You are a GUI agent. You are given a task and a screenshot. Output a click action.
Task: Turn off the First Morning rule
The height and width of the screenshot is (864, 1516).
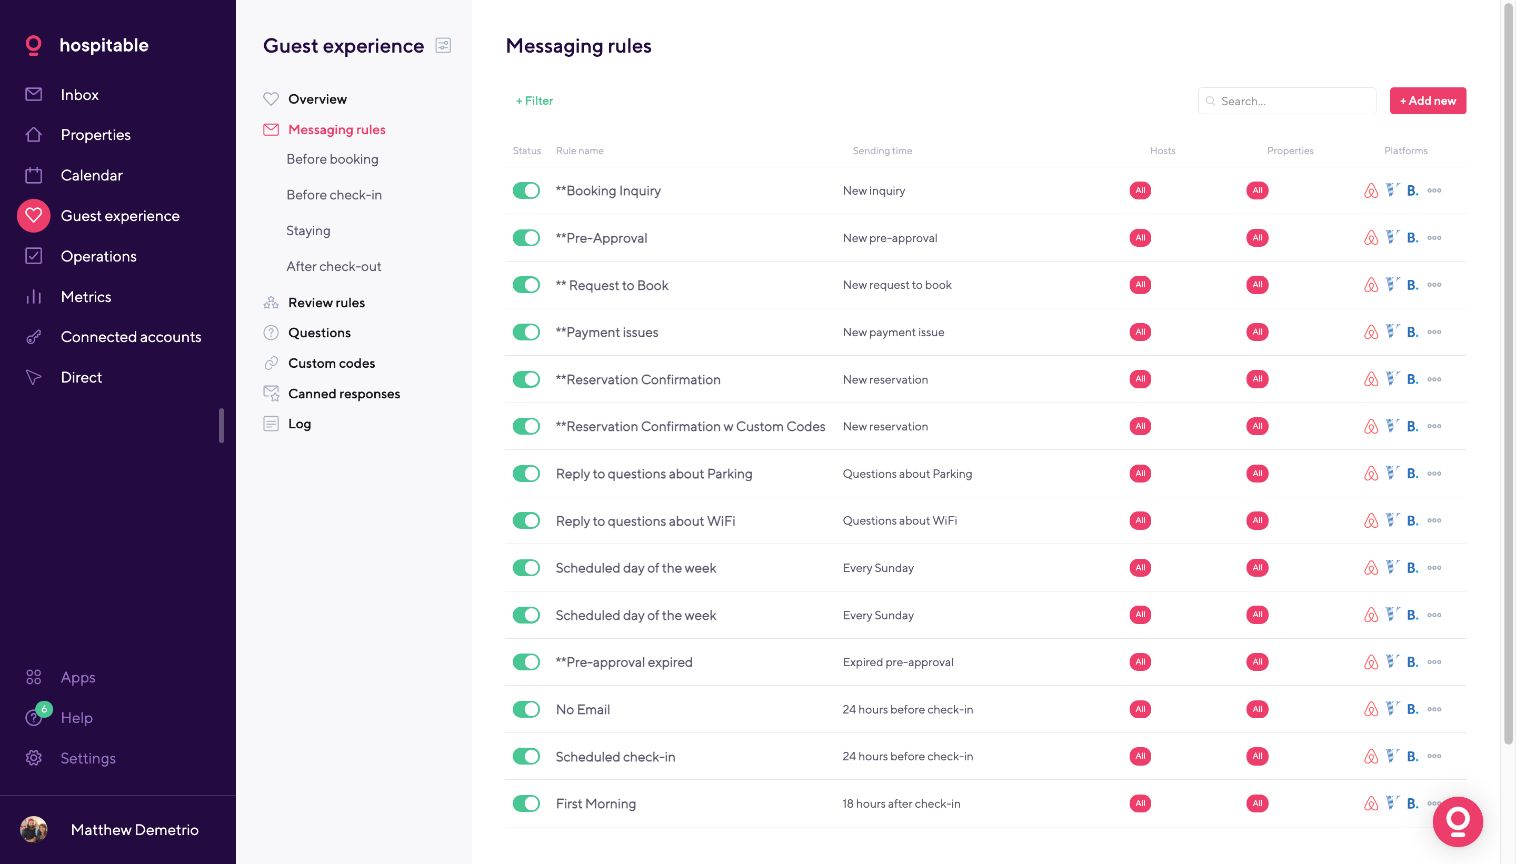[x=526, y=803]
